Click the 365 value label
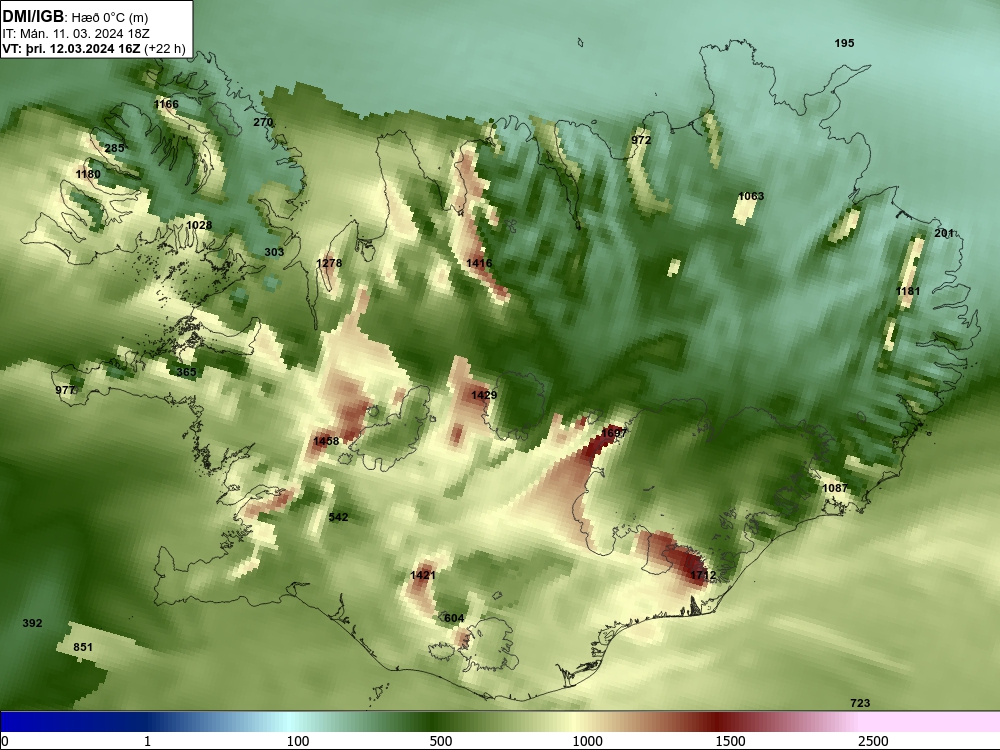This screenshot has height=750, width=1000. pyautogui.click(x=187, y=372)
